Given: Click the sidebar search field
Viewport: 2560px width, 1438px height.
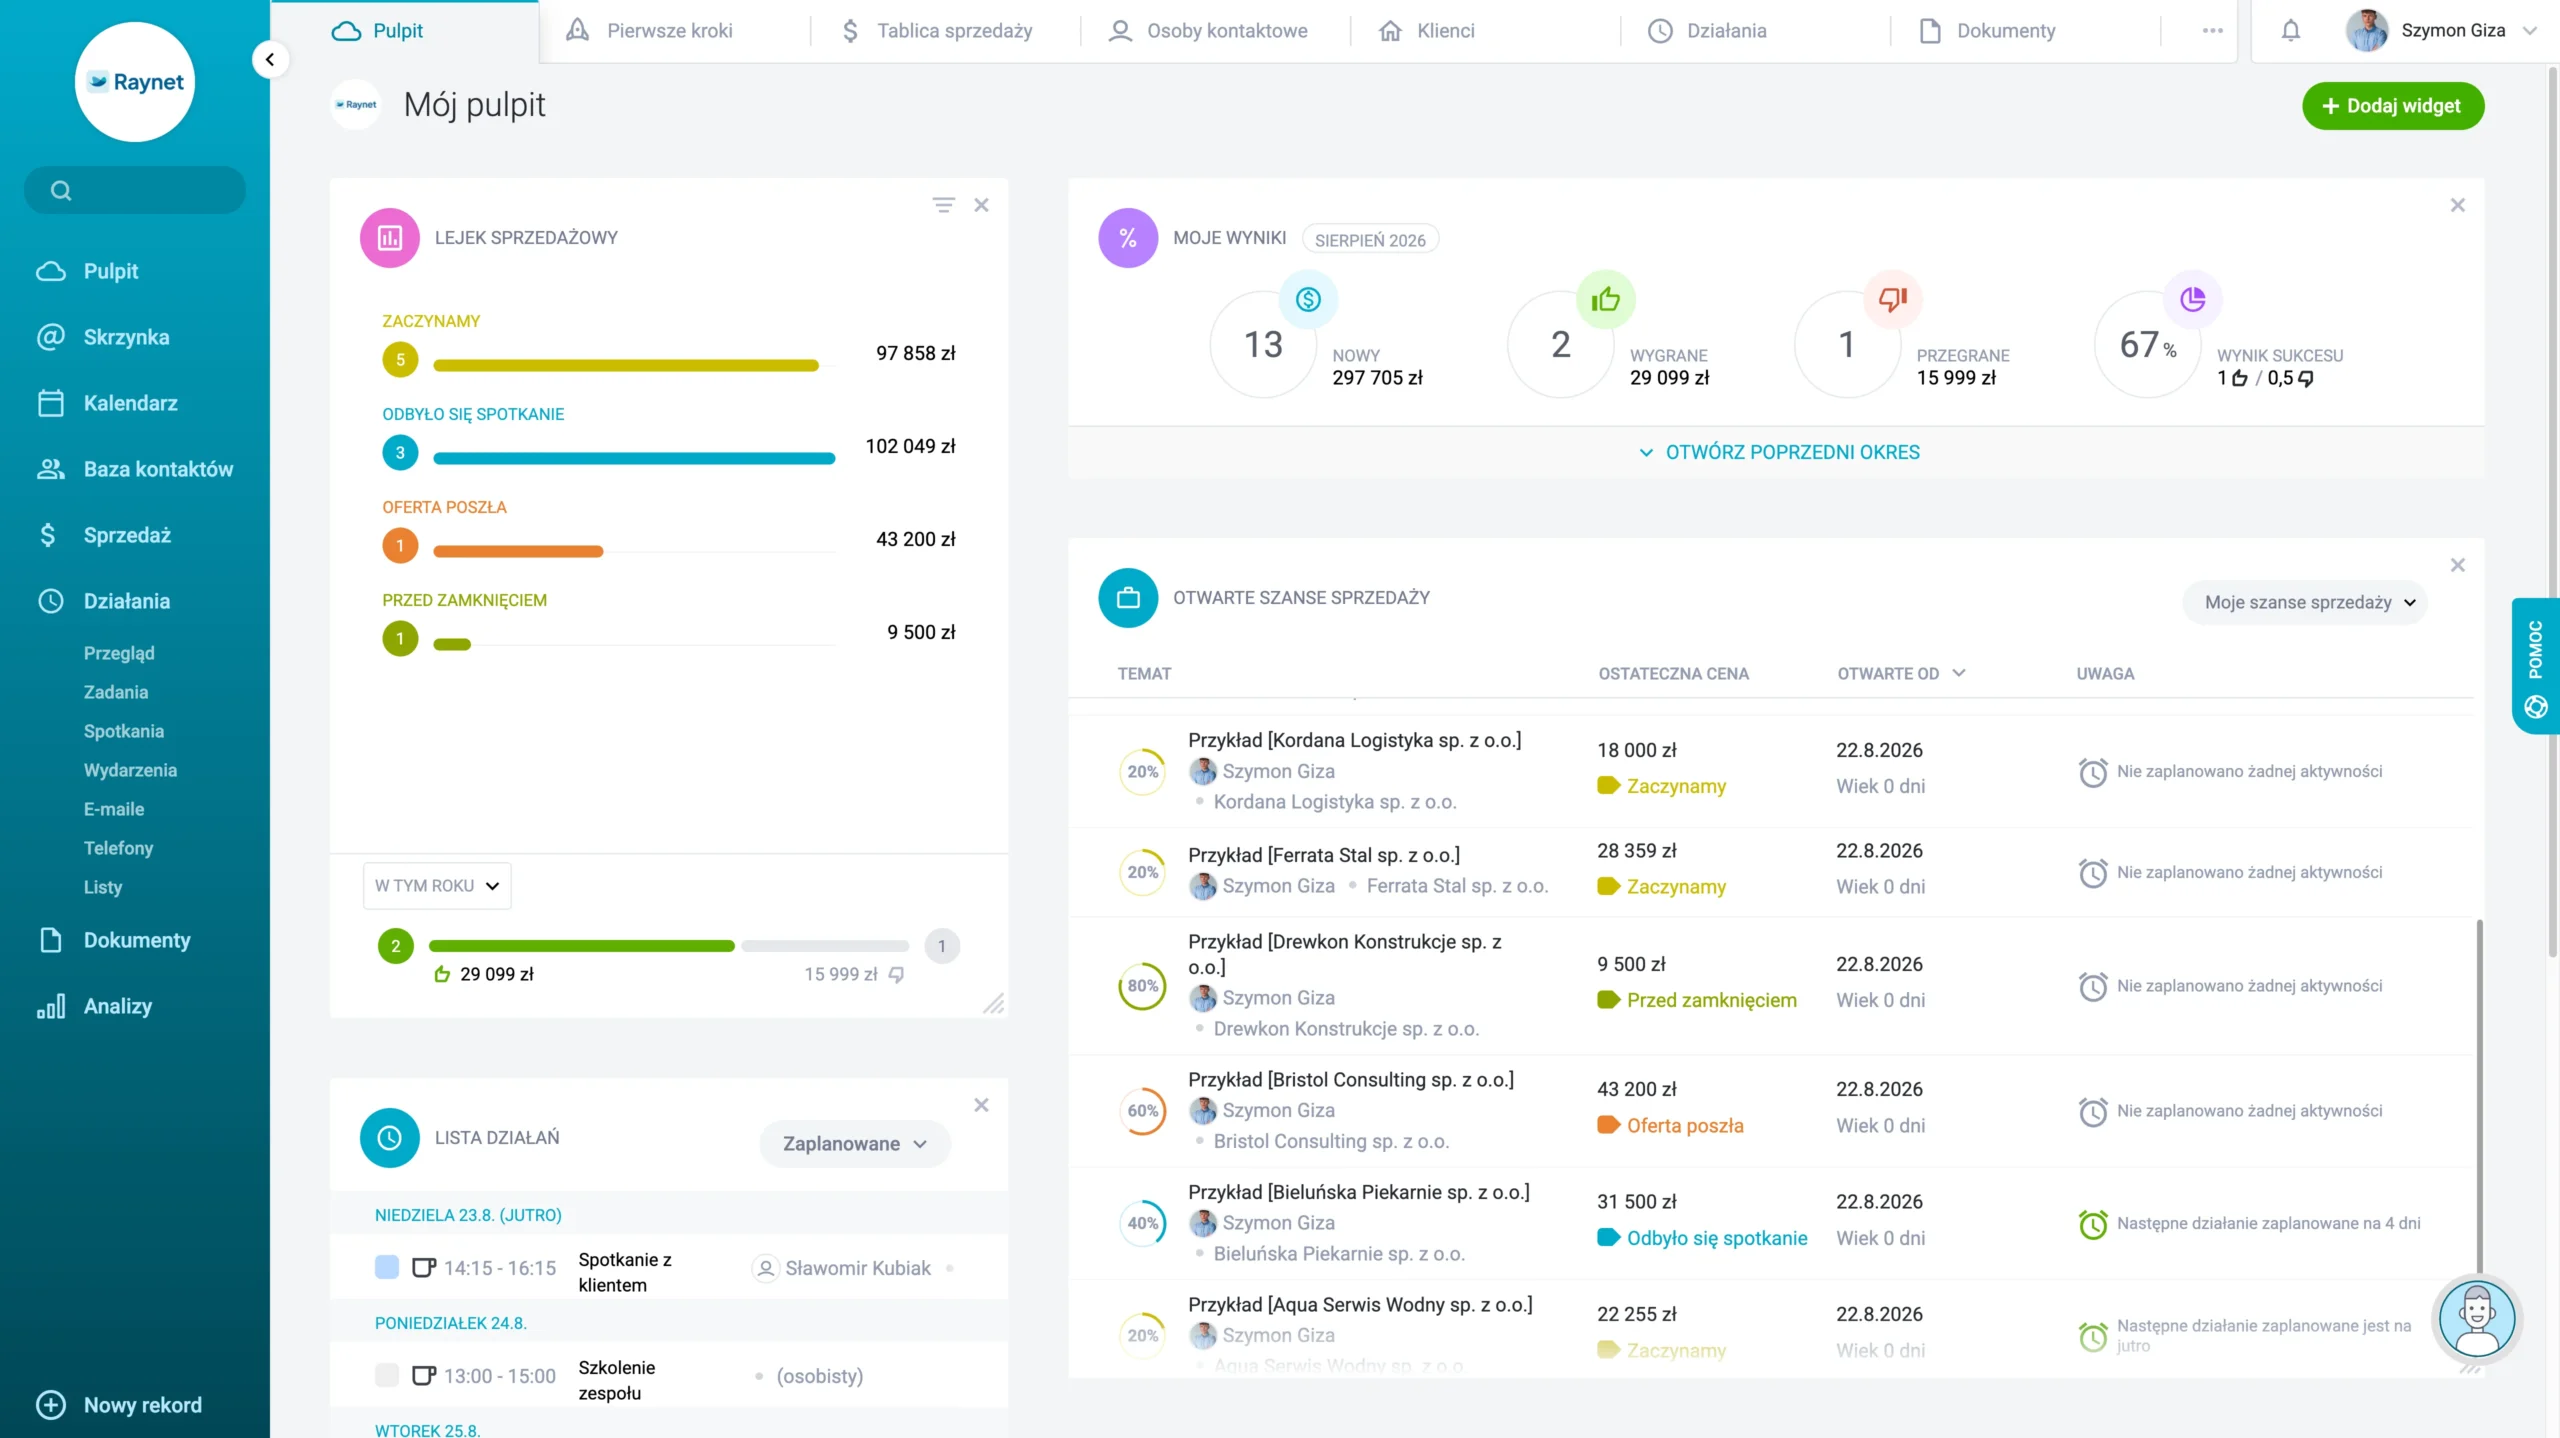Looking at the screenshot, I should pos(135,190).
